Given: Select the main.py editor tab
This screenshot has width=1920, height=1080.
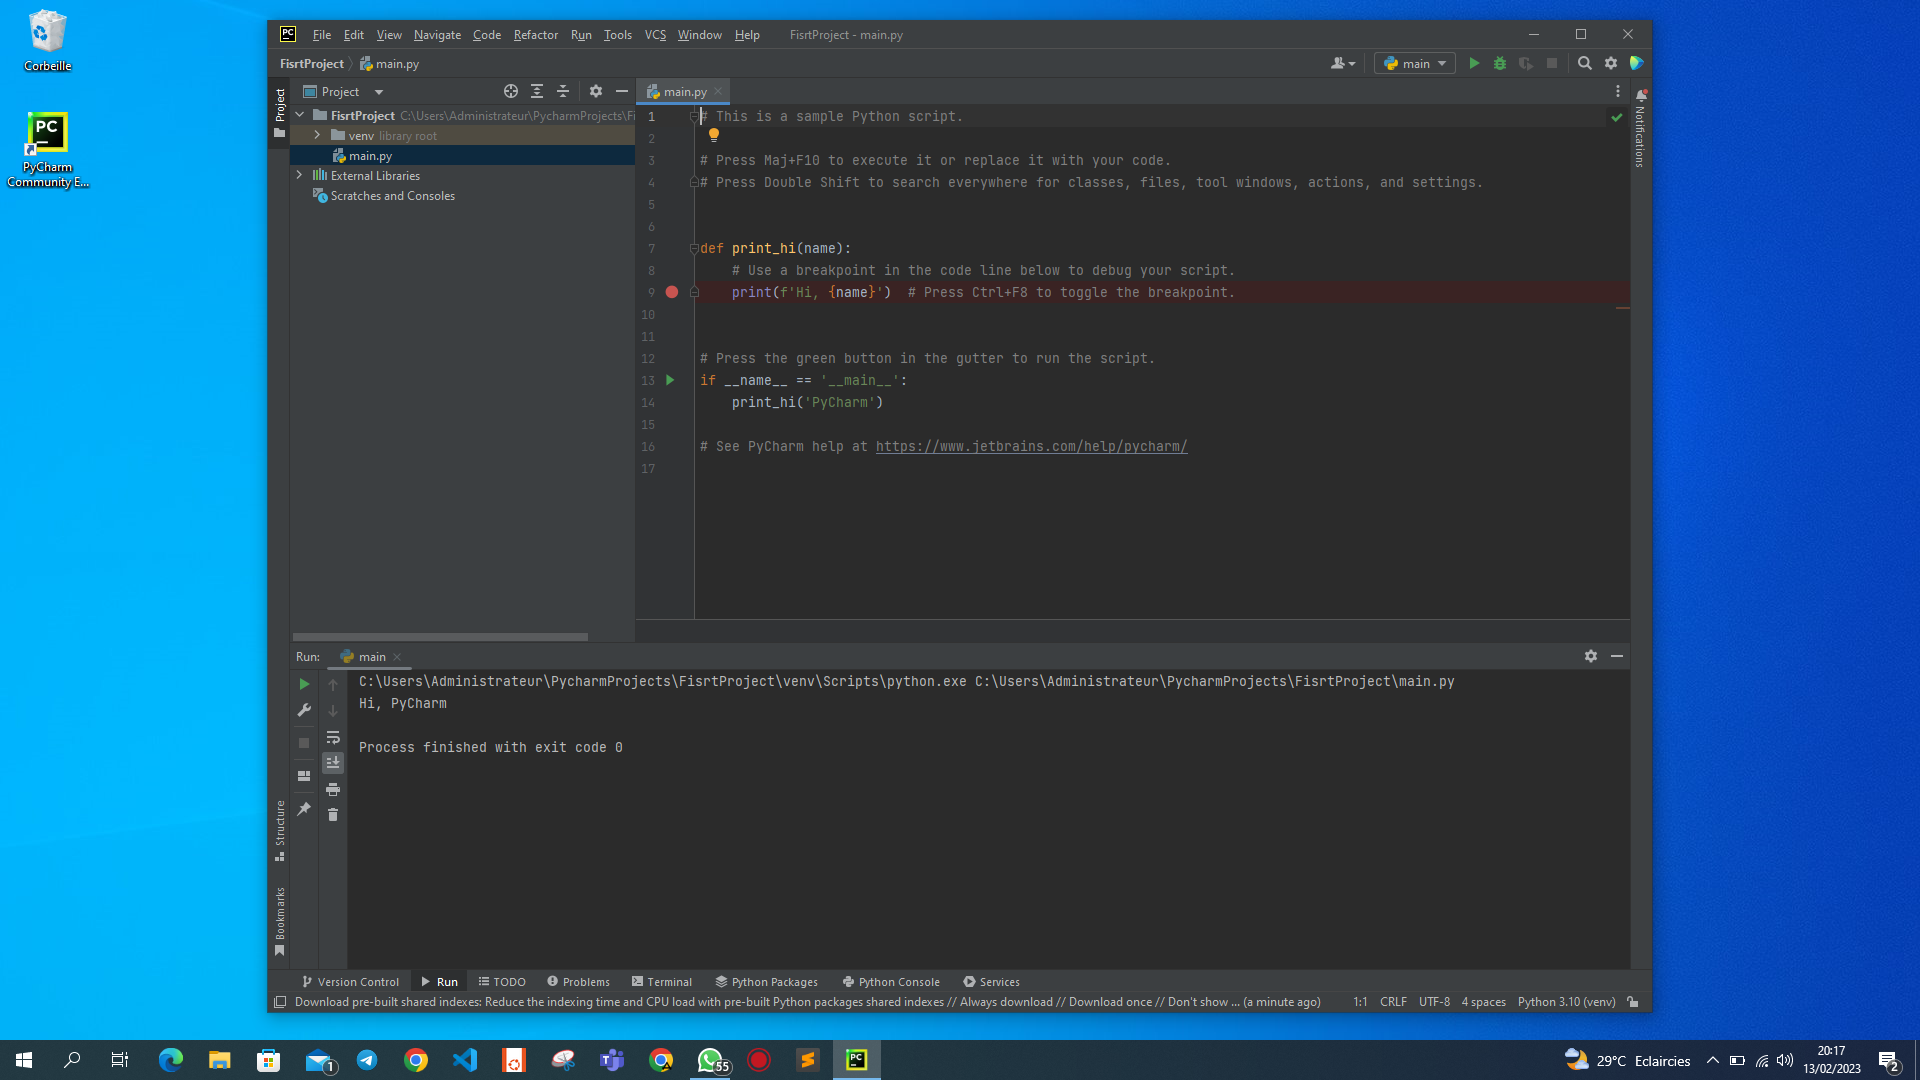Looking at the screenshot, I should [x=684, y=91].
